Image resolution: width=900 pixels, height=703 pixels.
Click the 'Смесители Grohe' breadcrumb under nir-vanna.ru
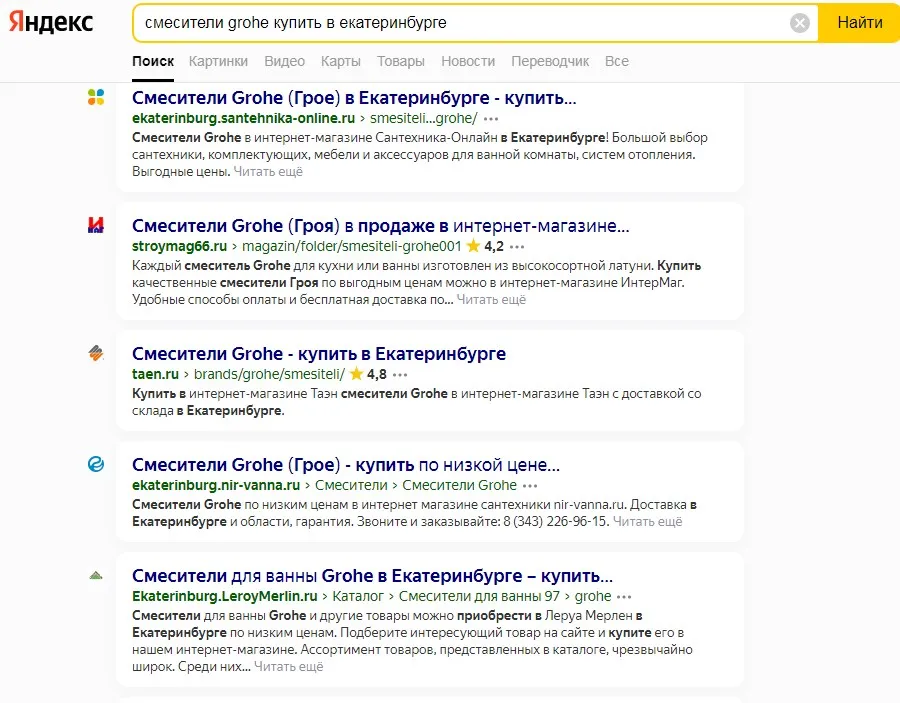point(459,485)
